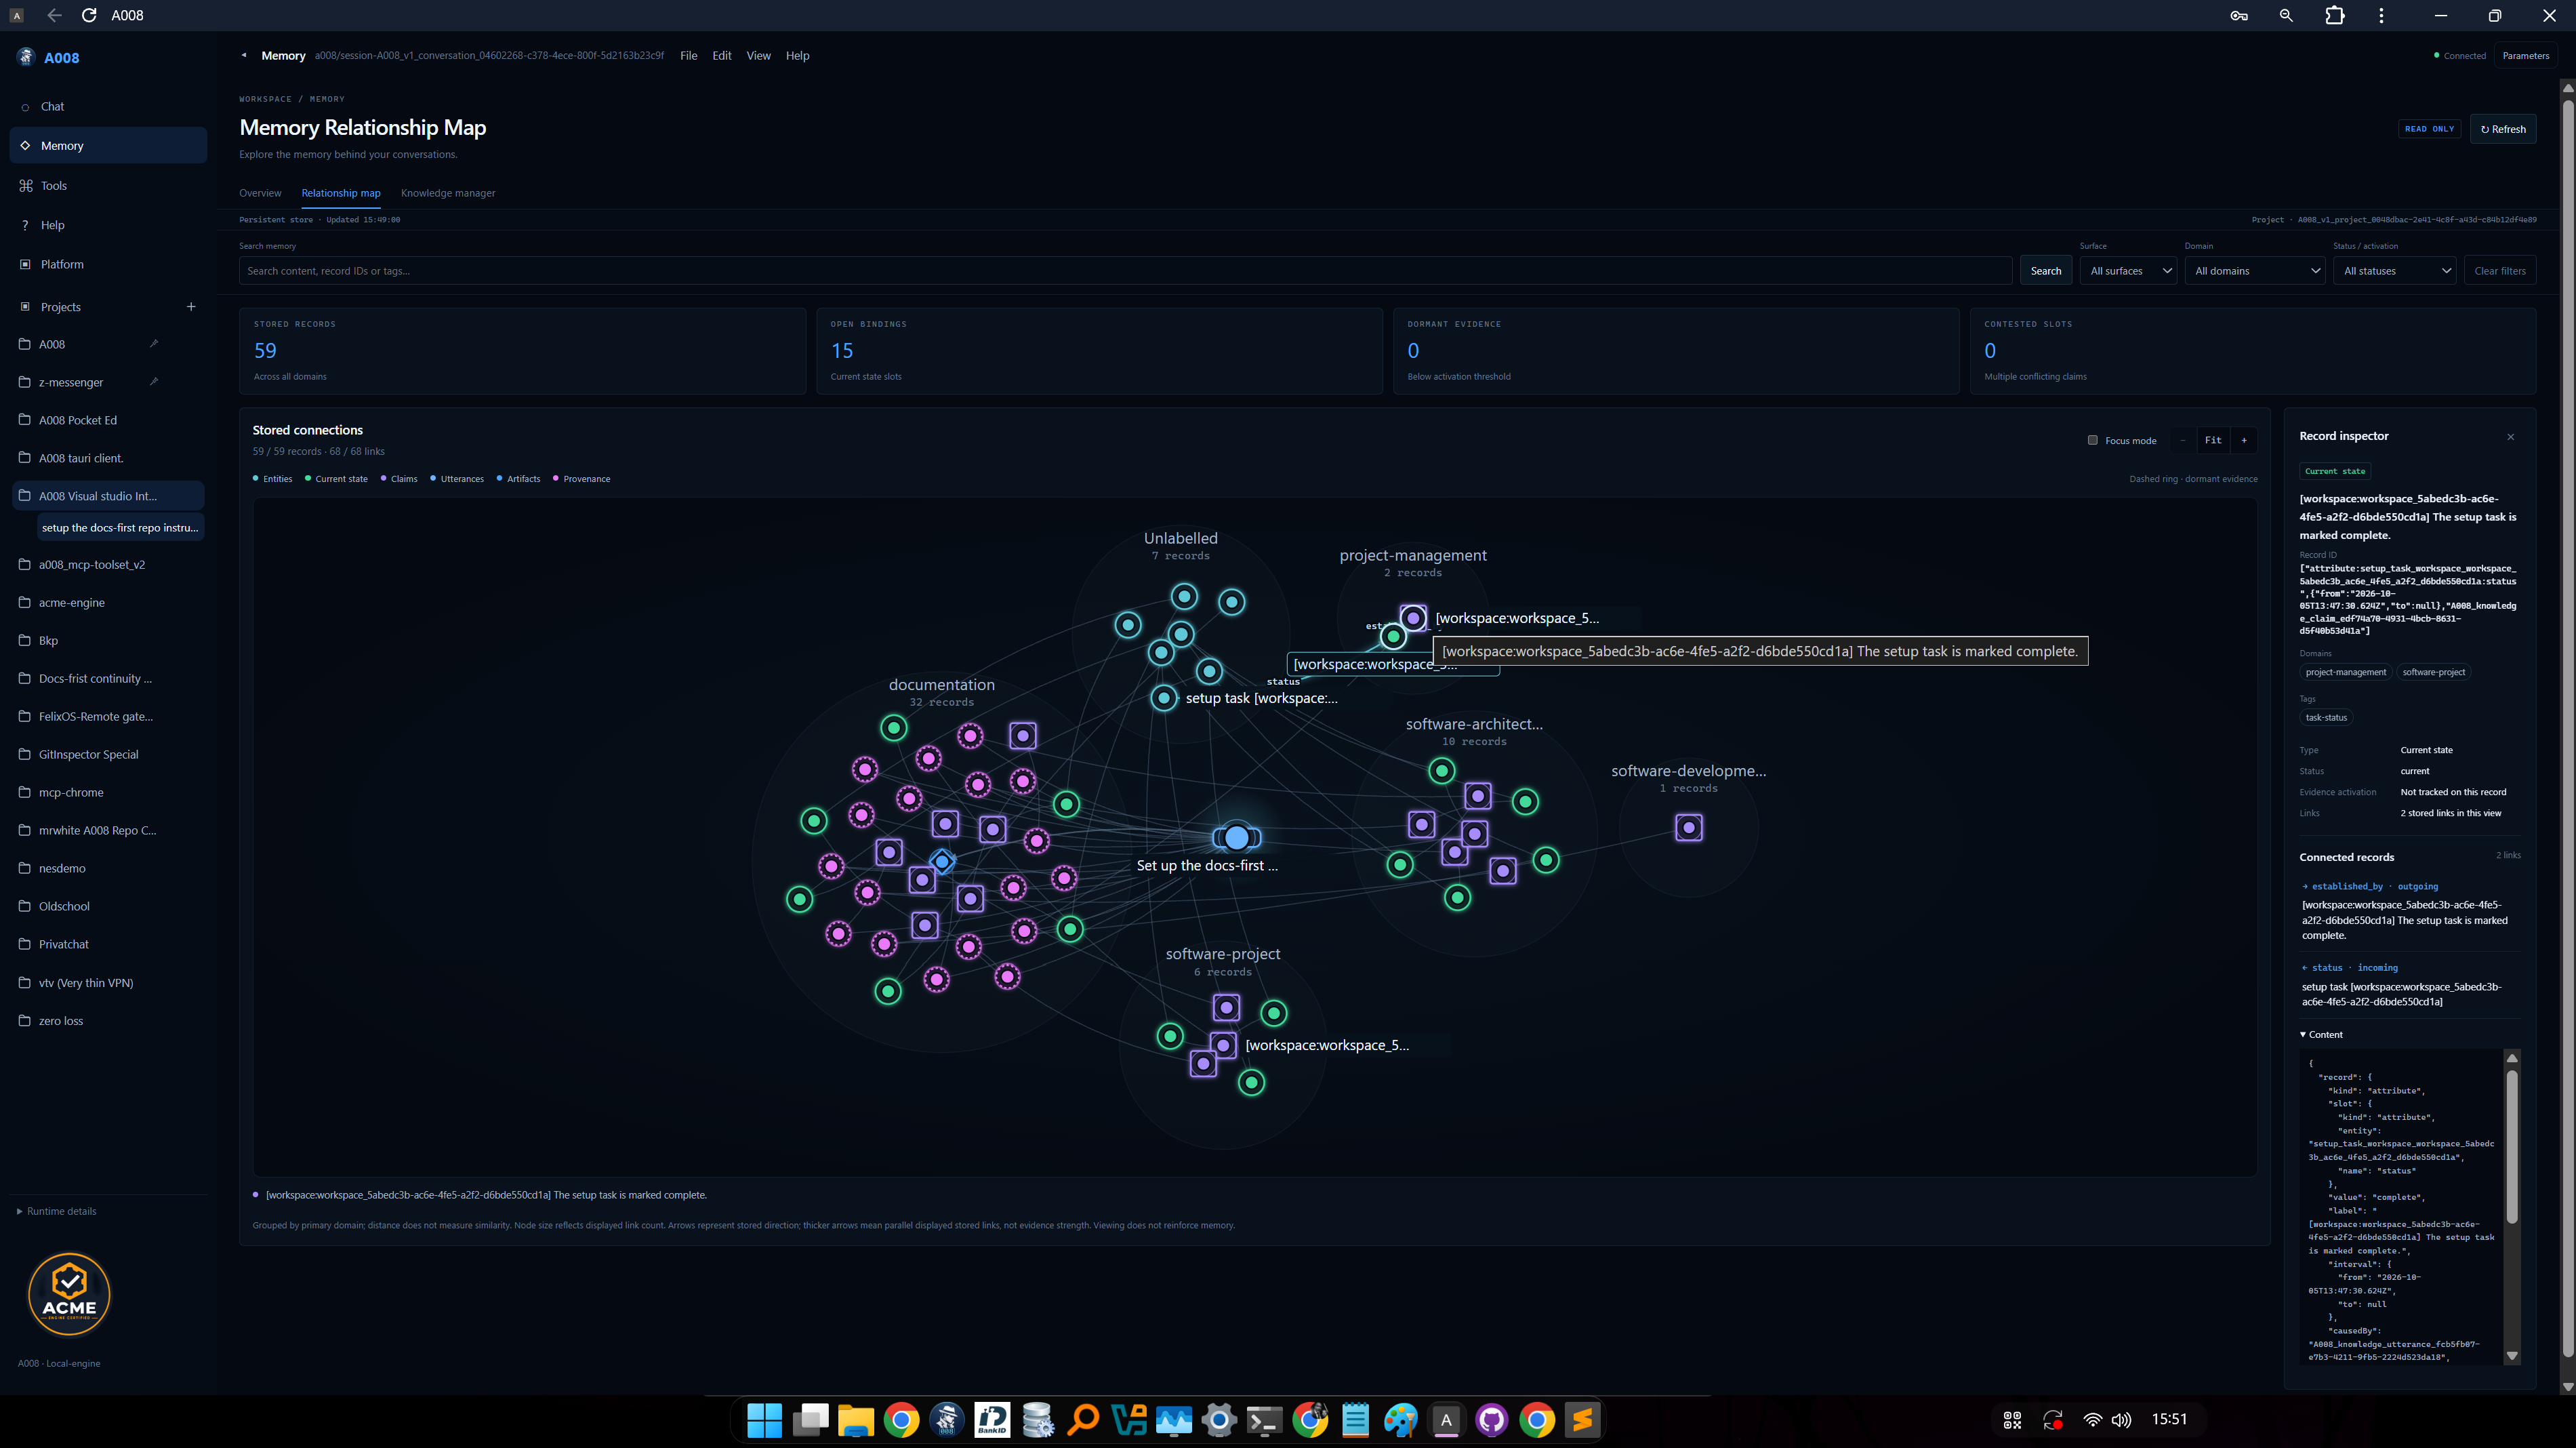
Task: Open Windows Start menu
Action: click(765, 1419)
